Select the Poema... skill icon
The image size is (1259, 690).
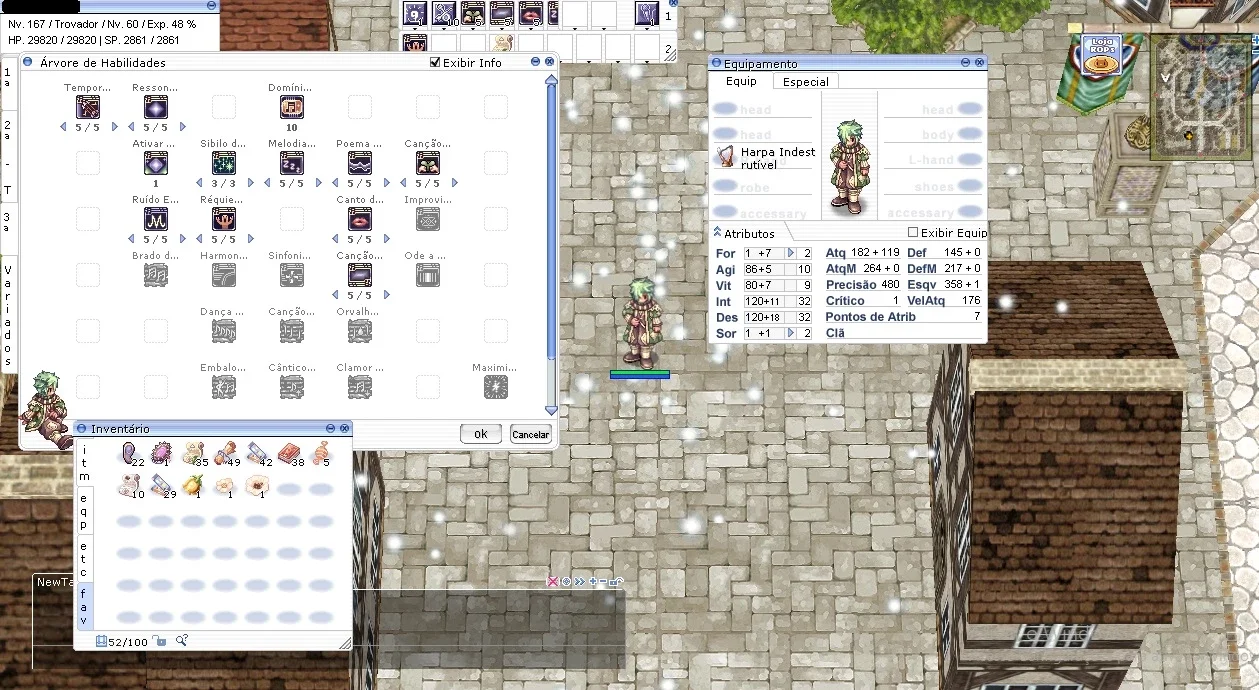click(359, 163)
